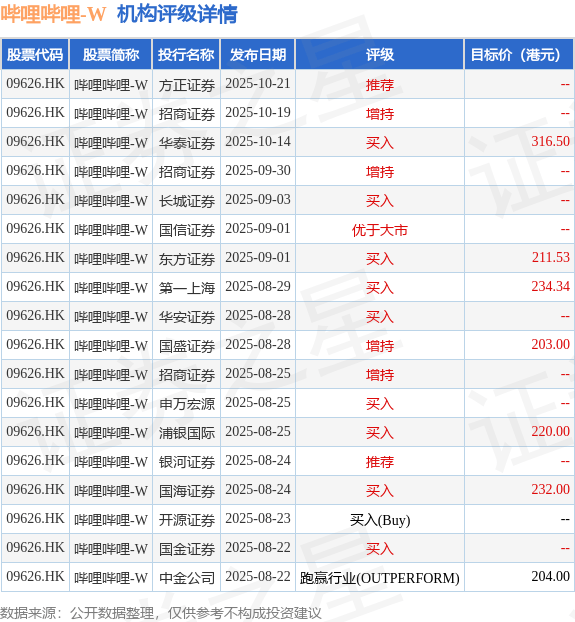Click the rating 跑赢行业(OUTPERFORM)
The height and width of the screenshot is (622, 575).
pyautogui.click(x=380, y=578)
